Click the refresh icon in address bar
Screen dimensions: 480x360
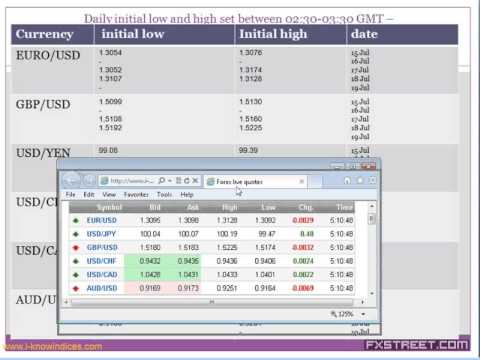[187, 181]
